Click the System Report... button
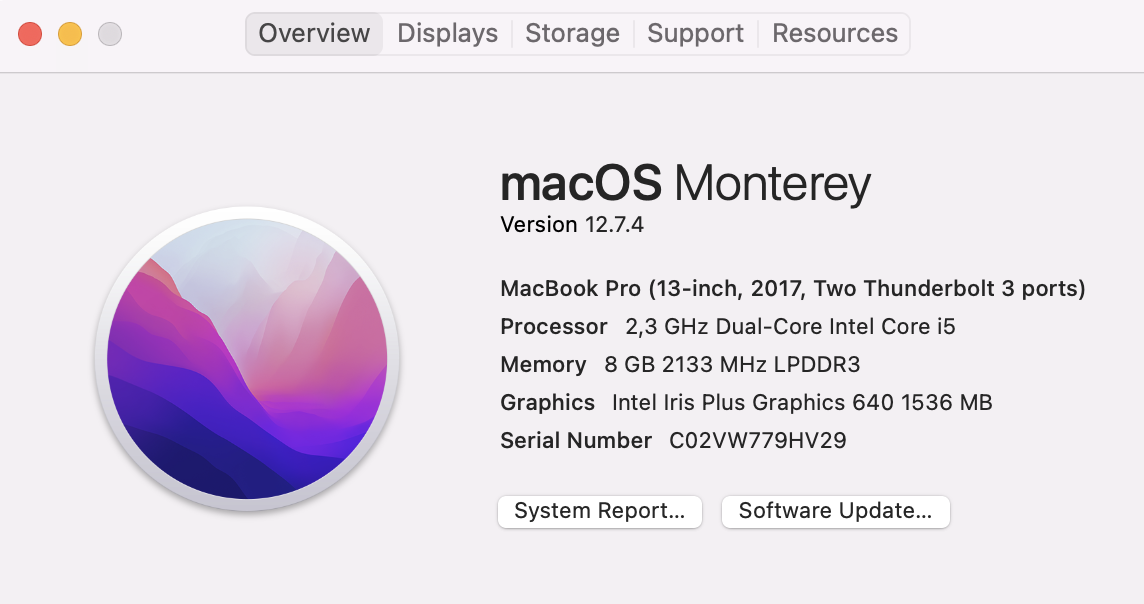1144x604 pixels. 600,511
